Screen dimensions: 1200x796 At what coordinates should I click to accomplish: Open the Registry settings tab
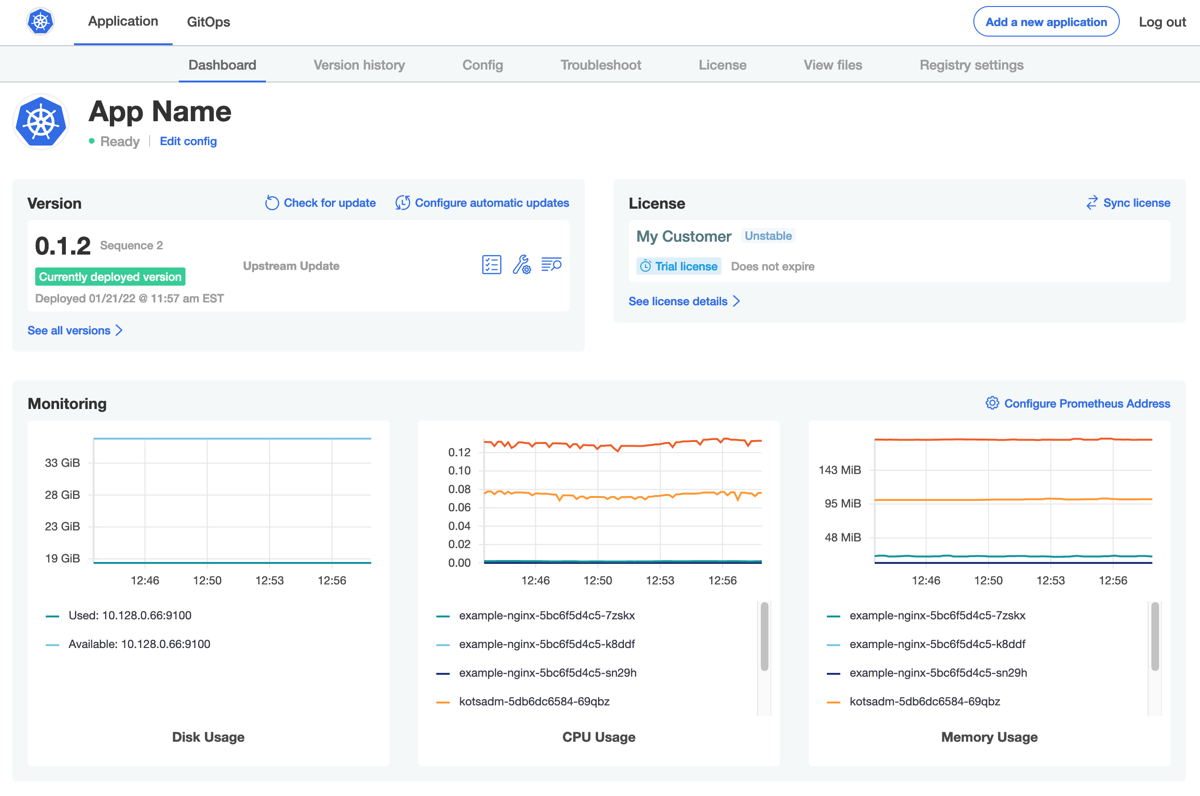(971, 64)
